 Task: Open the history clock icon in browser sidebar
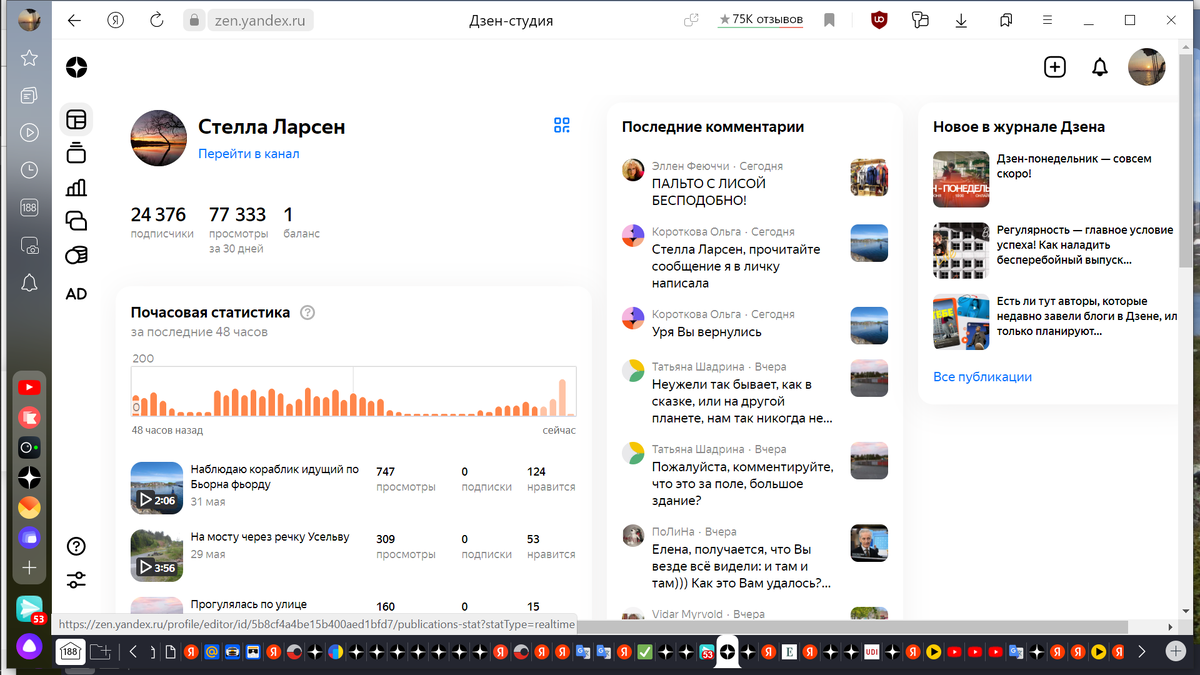point(29,170)
